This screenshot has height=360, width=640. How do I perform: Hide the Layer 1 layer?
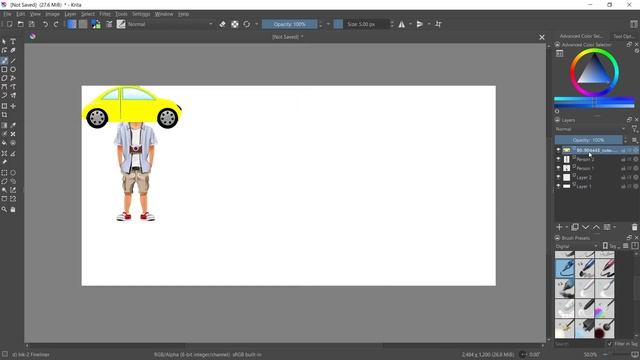558,186
